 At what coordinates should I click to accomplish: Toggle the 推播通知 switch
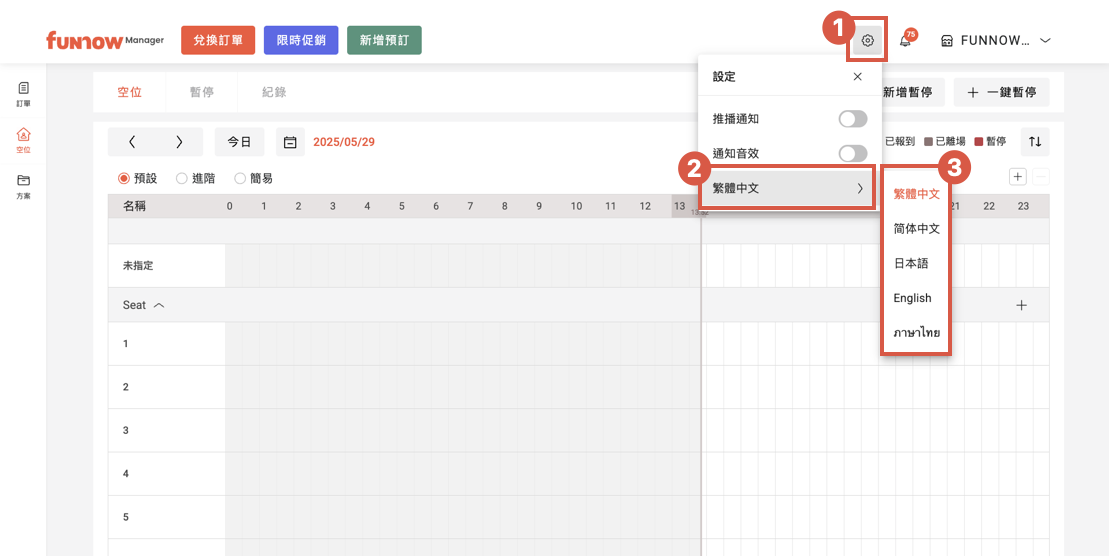point(852,119)
